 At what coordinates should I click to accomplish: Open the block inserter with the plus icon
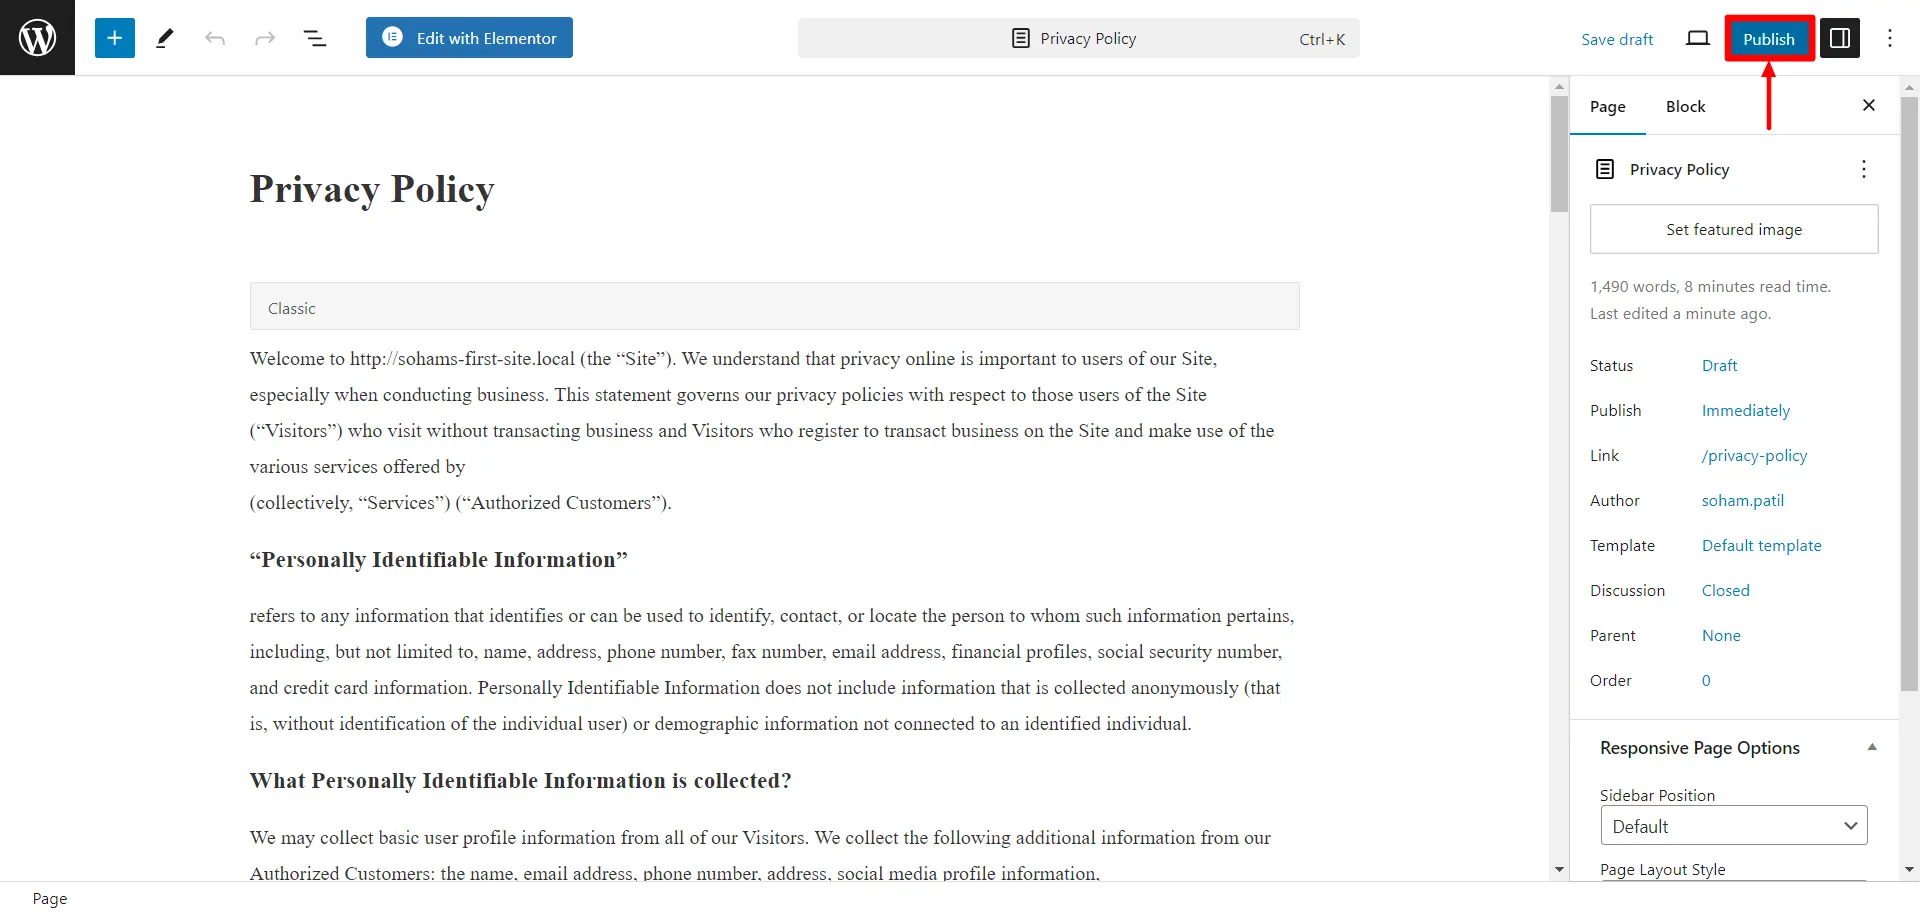[x=114, y=37]
